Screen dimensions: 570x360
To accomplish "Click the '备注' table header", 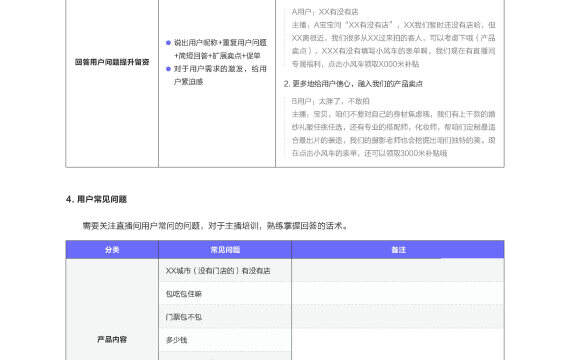I will 398,250.
